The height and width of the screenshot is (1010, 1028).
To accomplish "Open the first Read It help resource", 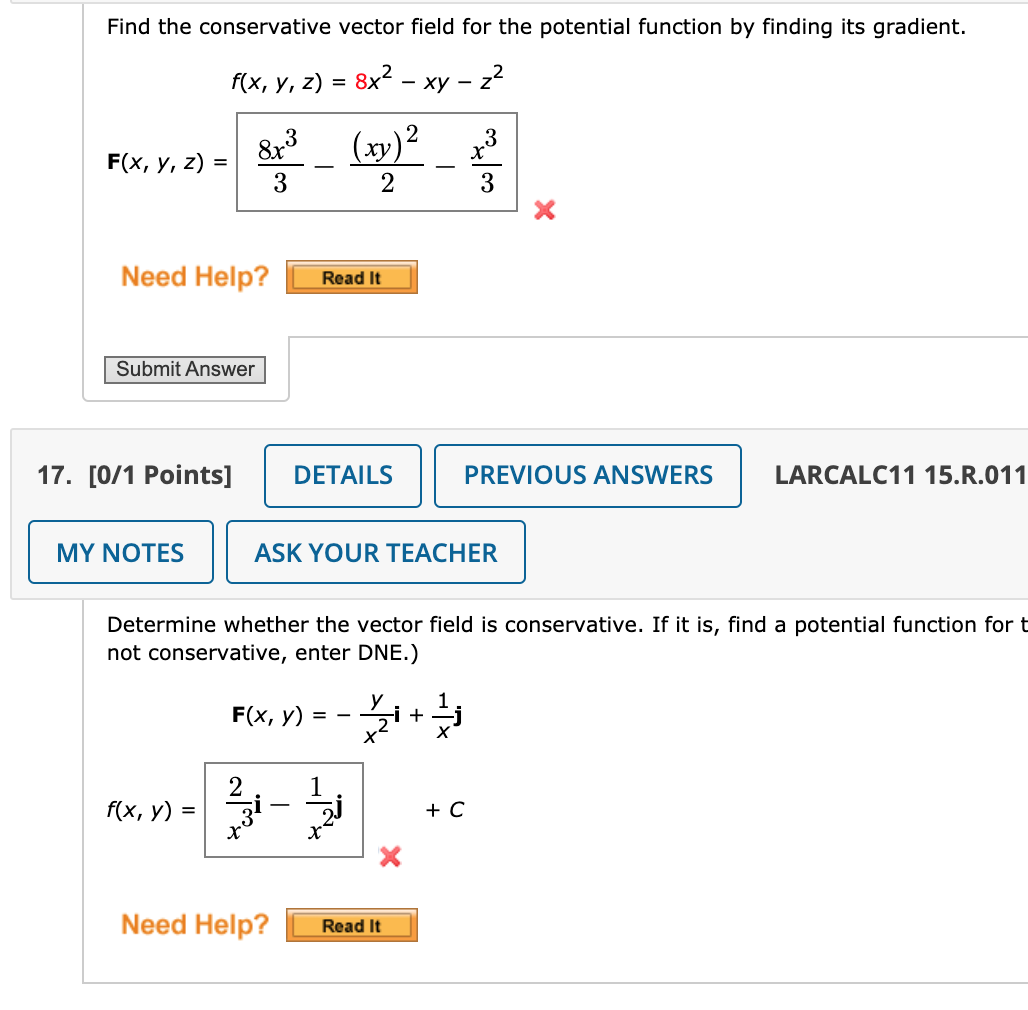I will click(x=351, y=277).
